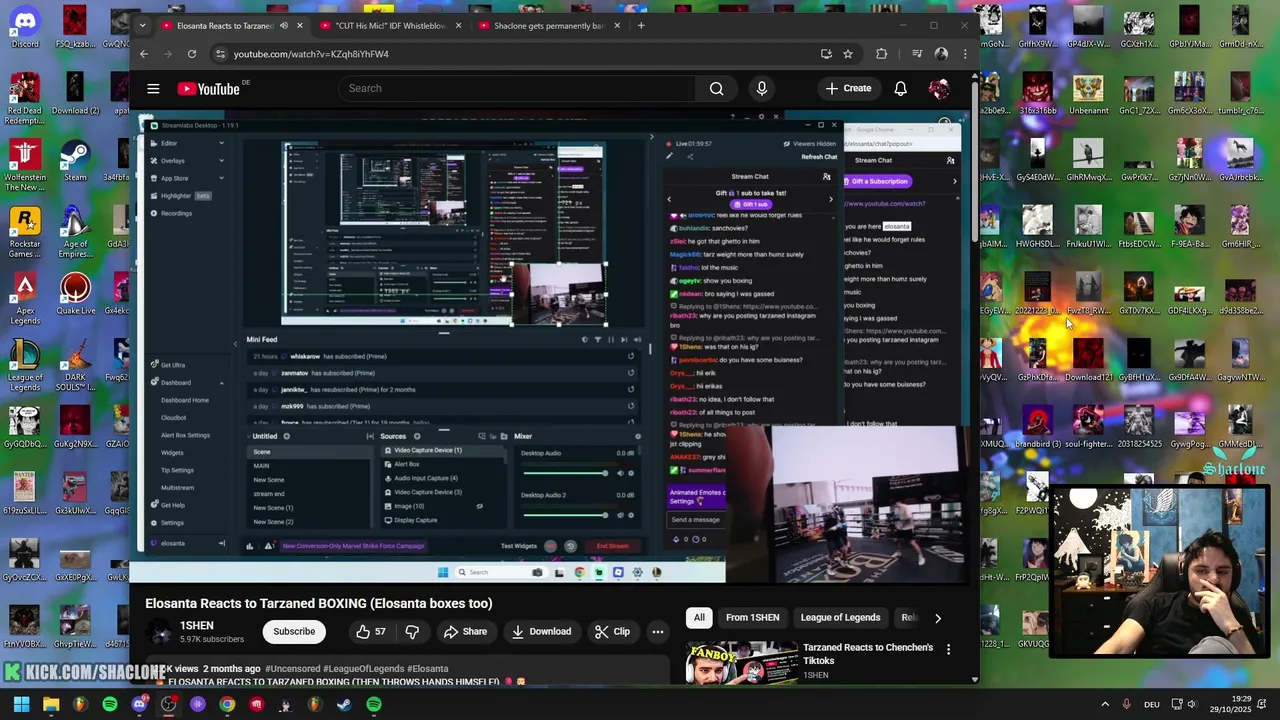Switch DEU keyboard language in tray
Image resolution: width=1280 pixels, height=720 pixels.
tap(1152, 704)
